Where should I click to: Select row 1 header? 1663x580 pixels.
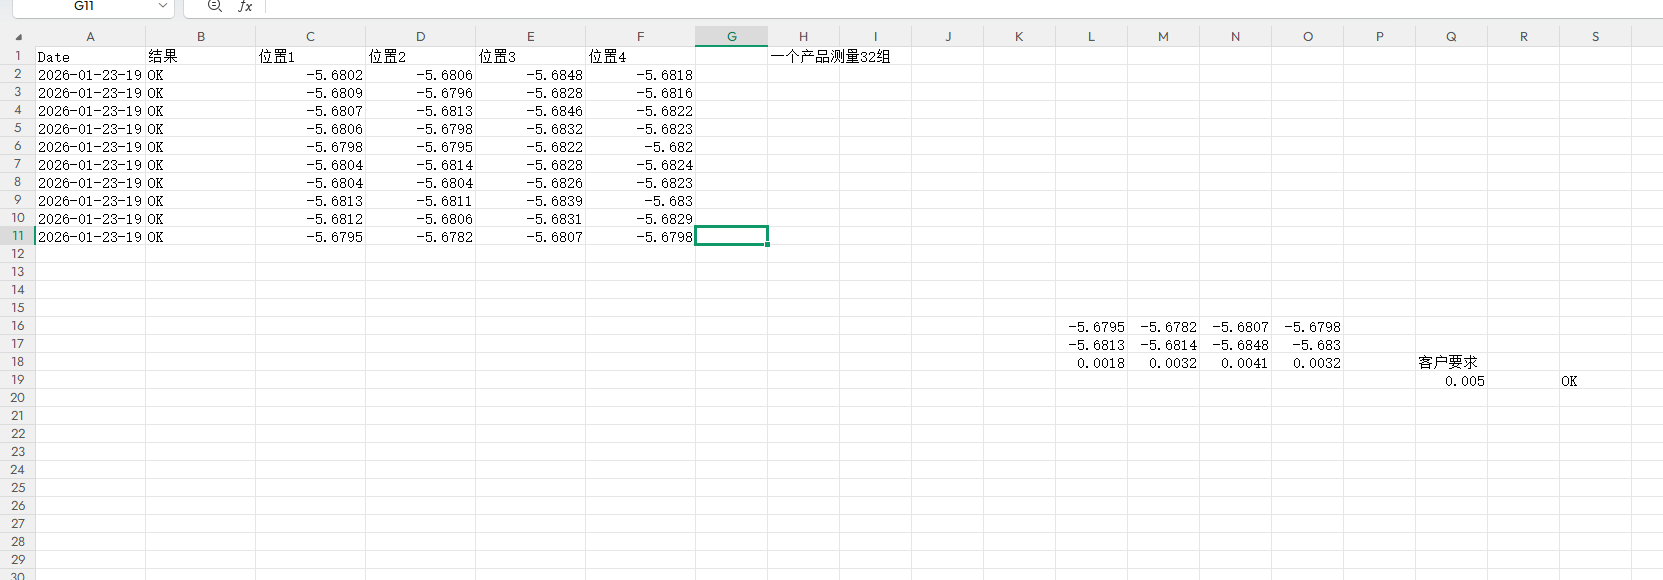pos(17,56)
